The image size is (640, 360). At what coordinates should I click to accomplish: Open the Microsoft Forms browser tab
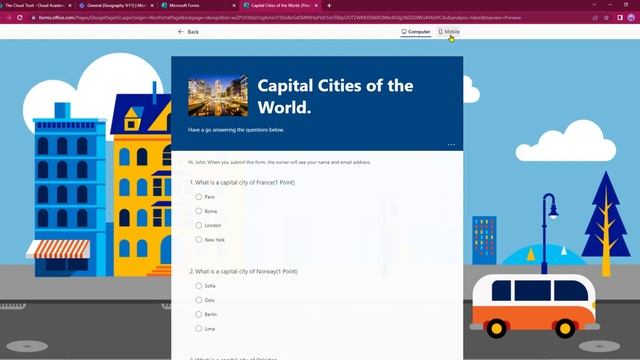pos(198,6)
